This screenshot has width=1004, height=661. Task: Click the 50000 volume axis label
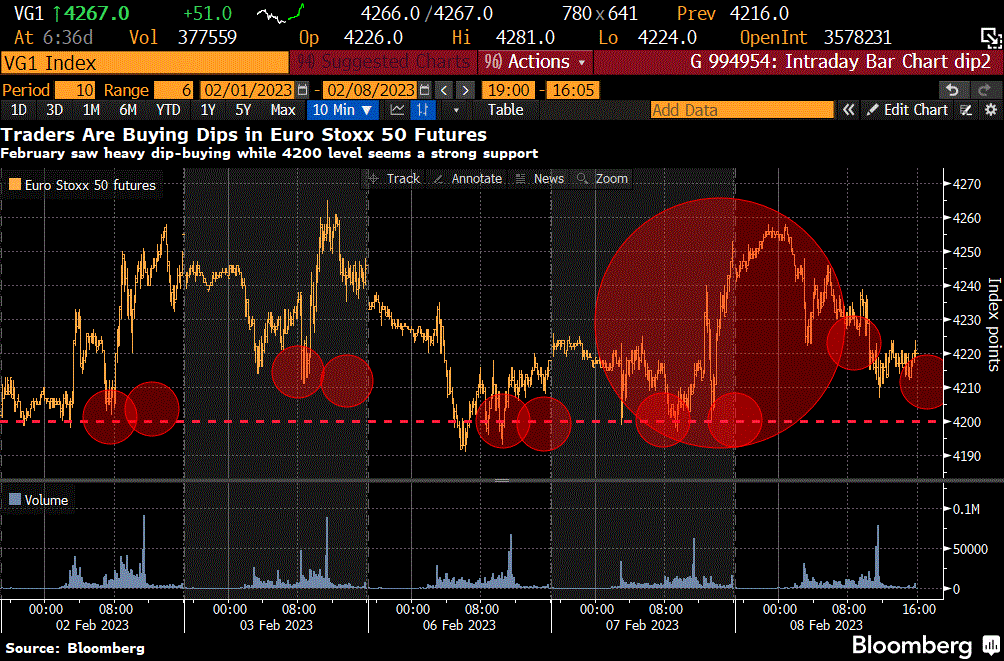point(971,550)
